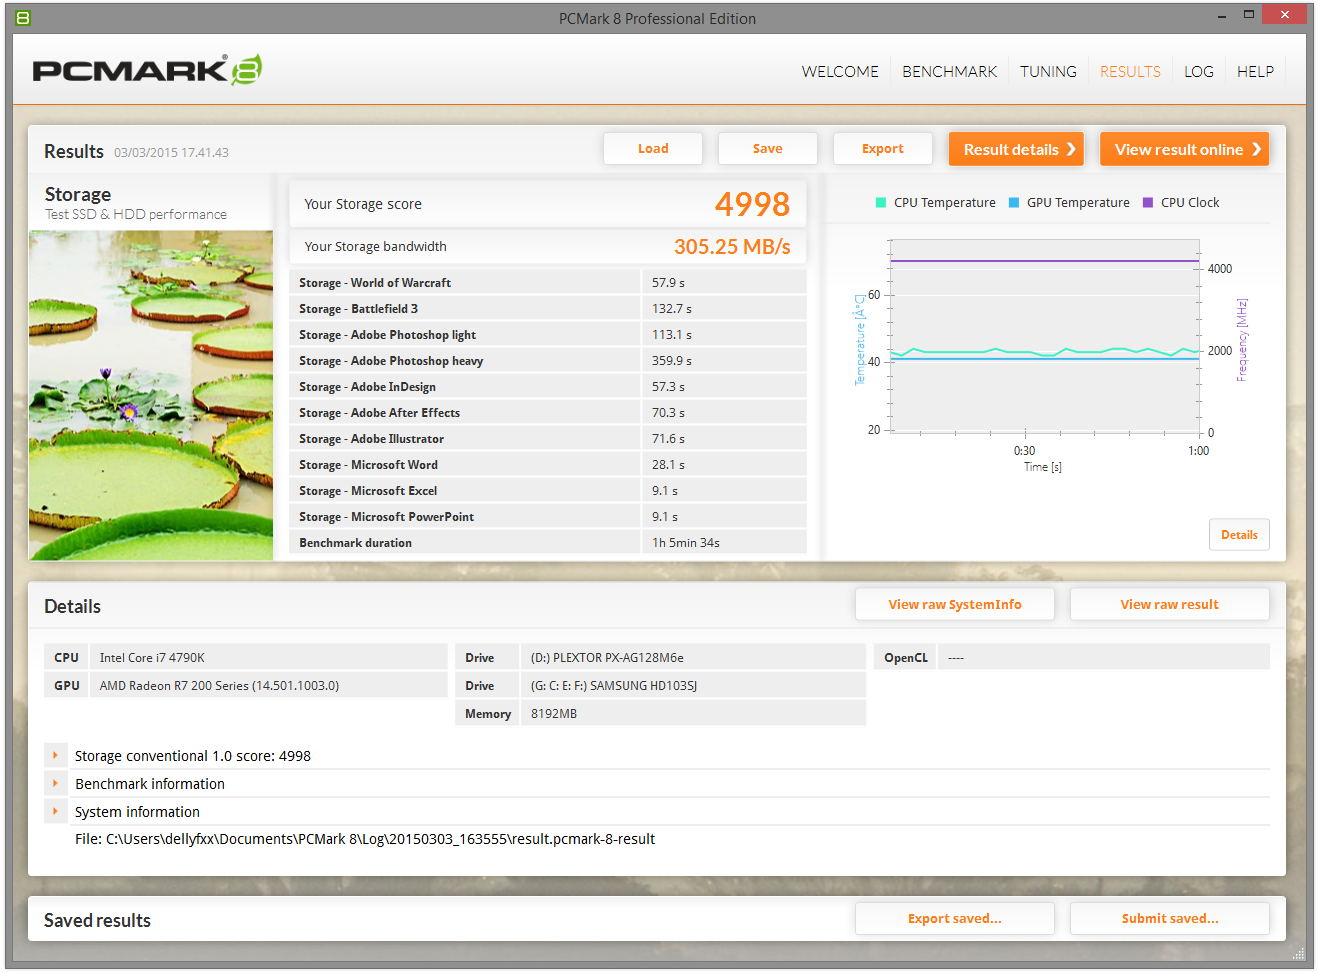Expand Storage conventional 1.0 score row

click(55, 756)
